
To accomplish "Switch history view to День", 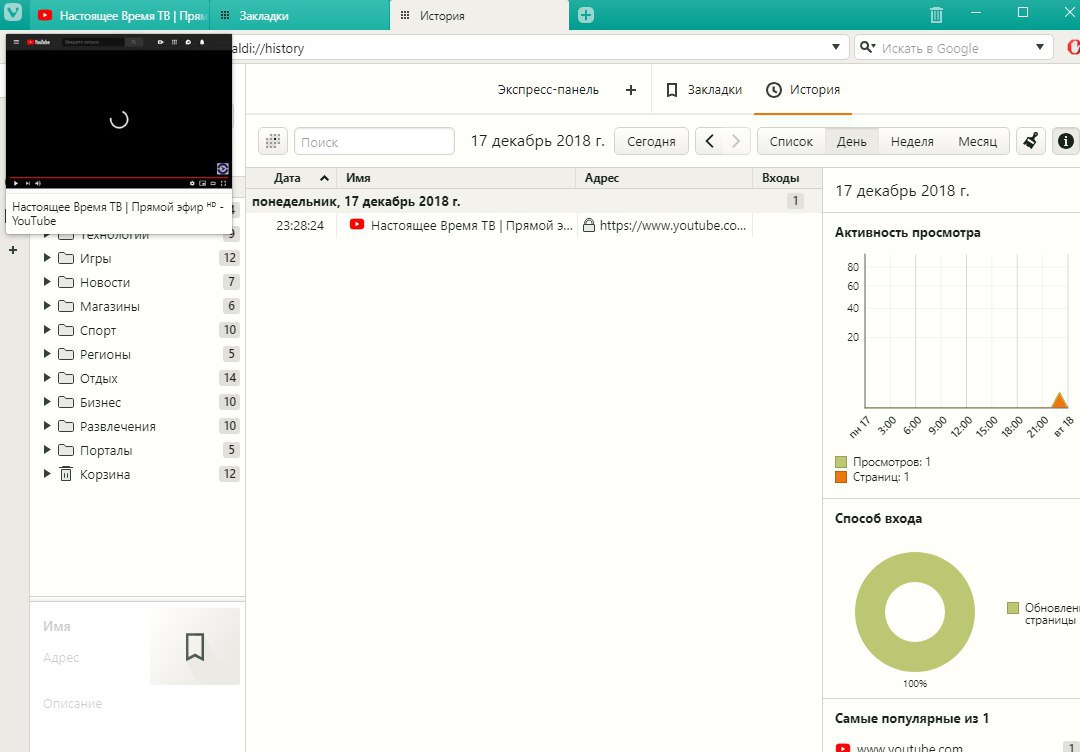I will click(851, 141).
